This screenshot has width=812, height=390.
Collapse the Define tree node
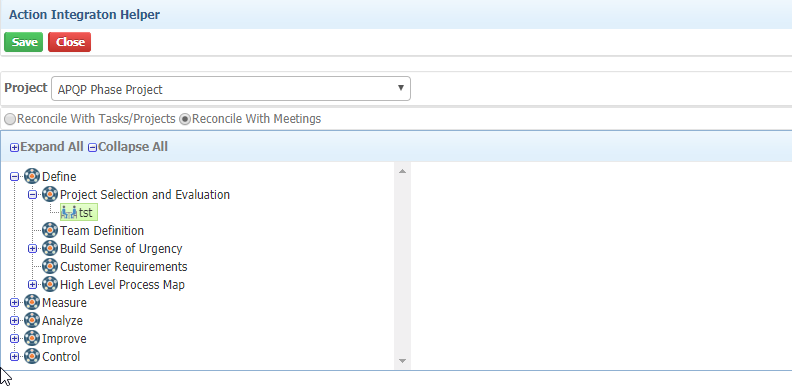tap(14, 177)
